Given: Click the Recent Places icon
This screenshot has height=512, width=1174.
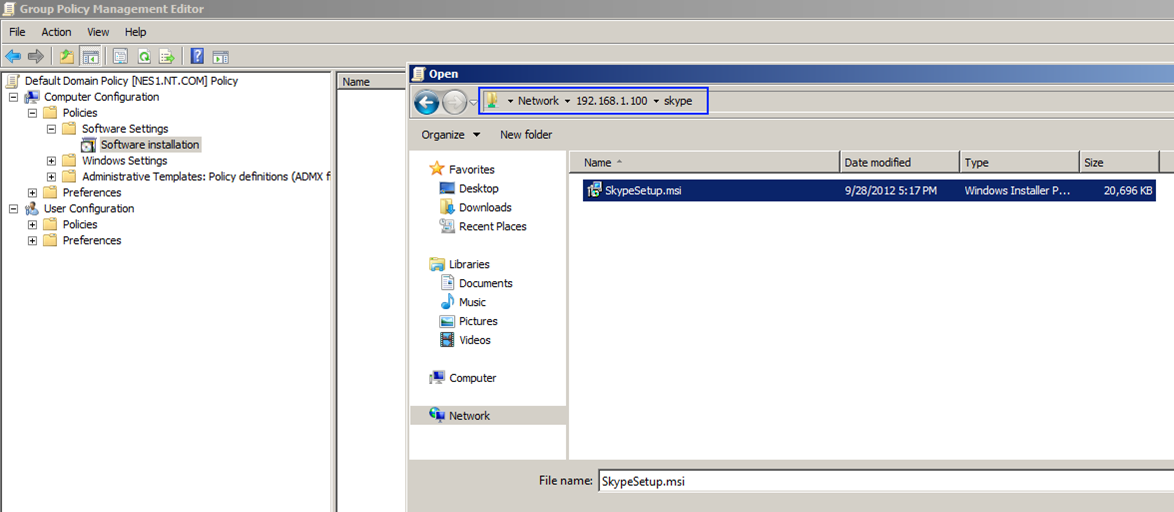Looking at the screenshot, I should [x=447, y=226].
